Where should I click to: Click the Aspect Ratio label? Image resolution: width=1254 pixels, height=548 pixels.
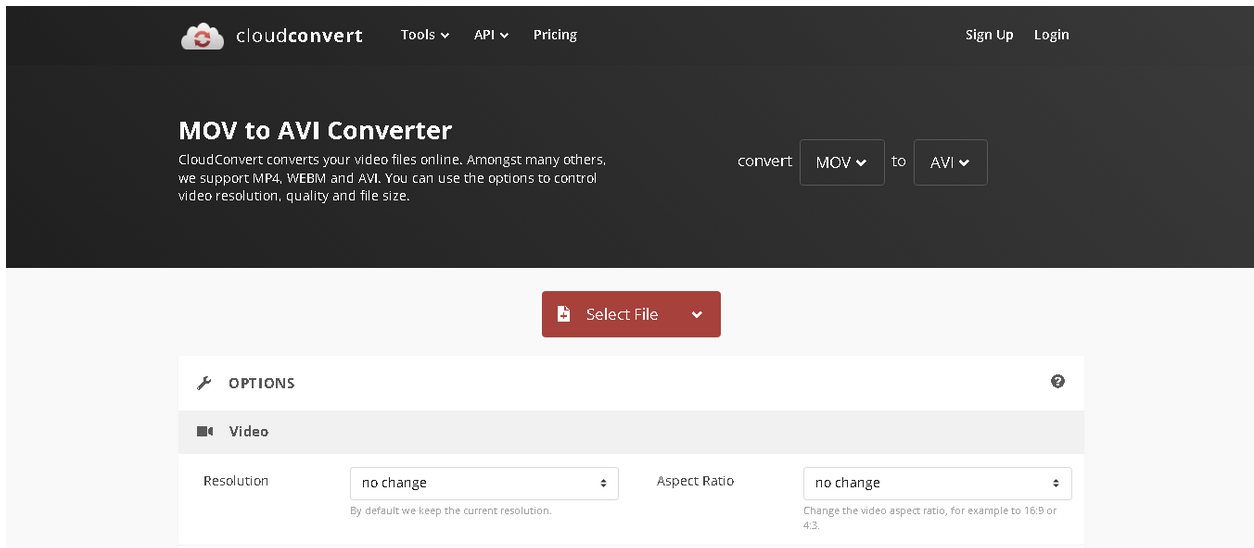click(x=695, y=481)
